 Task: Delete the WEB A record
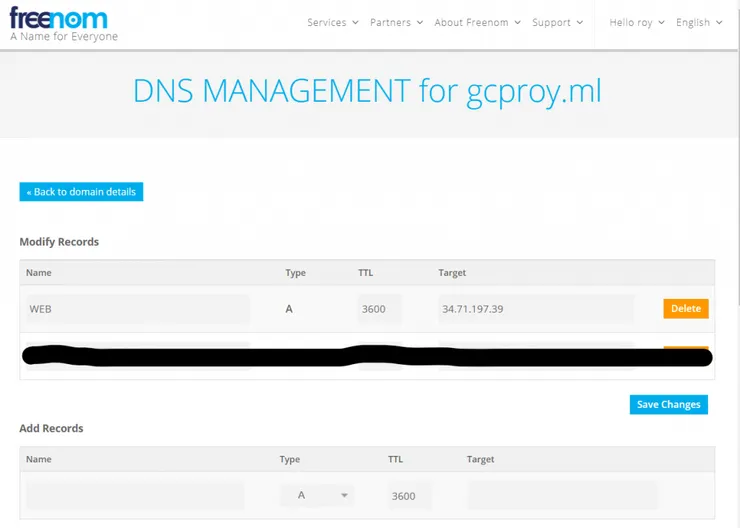pos(686,309)
